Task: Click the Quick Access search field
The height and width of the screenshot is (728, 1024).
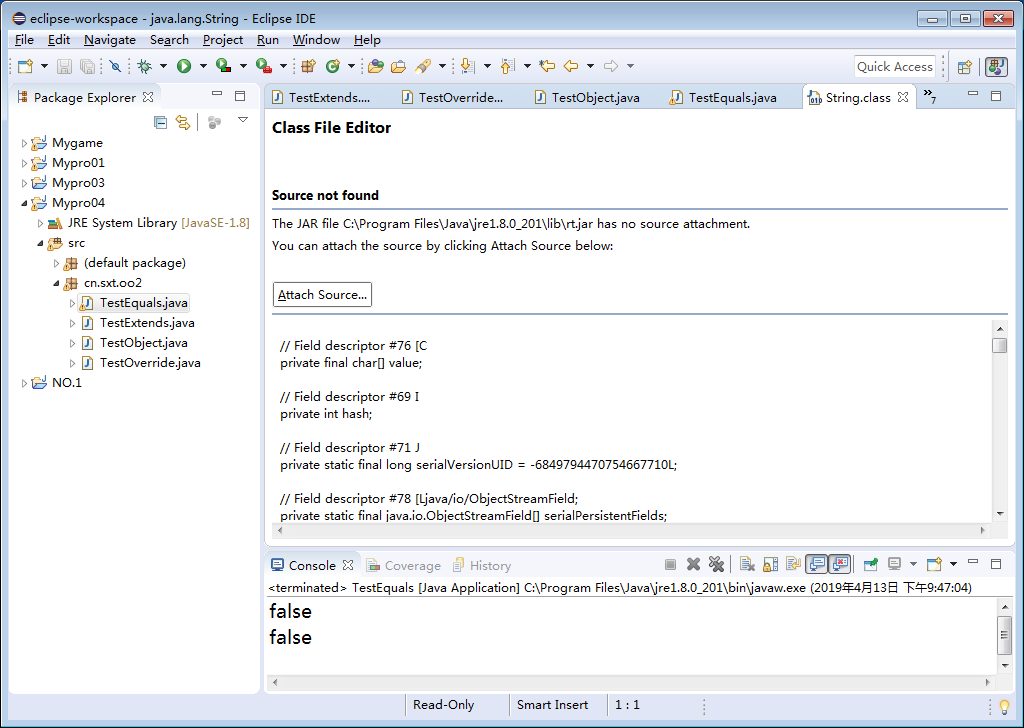Action: [895, 67]
